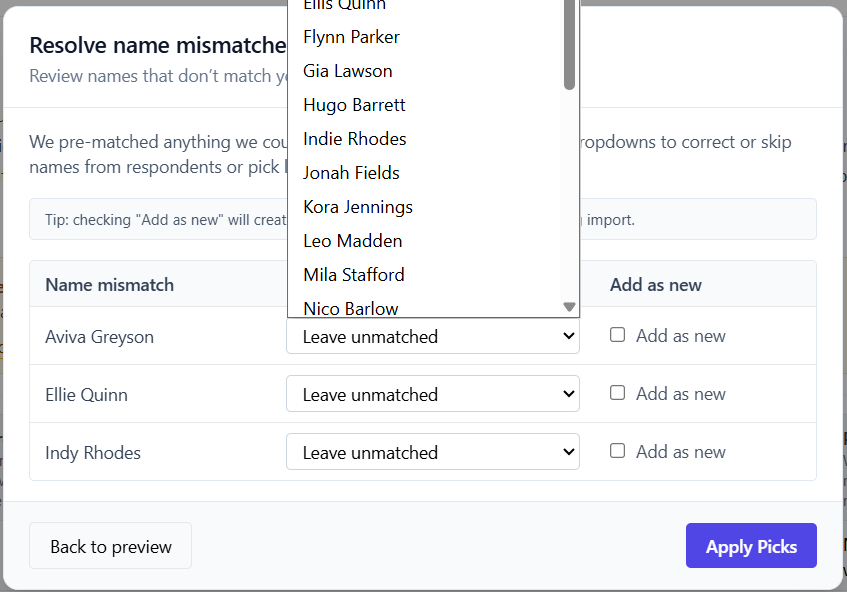The image size is (847, 592).
Task: Enable 'Add as new' for Ellie Quinn
Action: point(619,394)
